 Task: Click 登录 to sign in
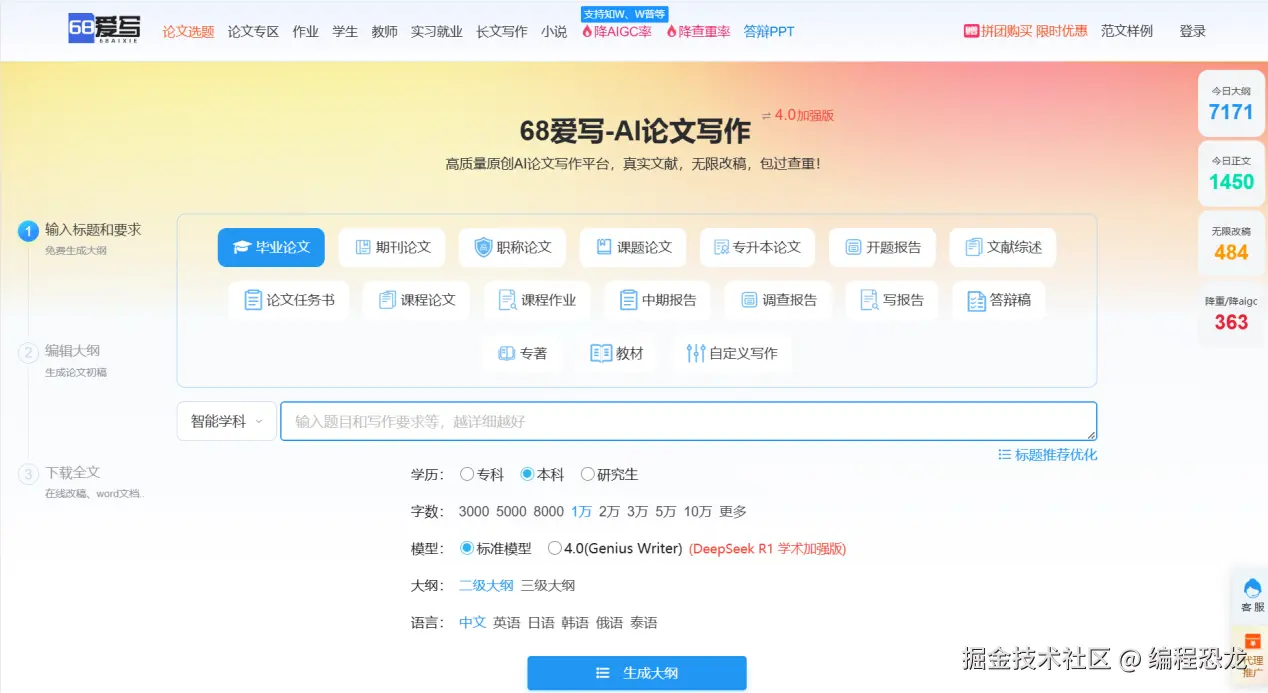[1193, 31]
